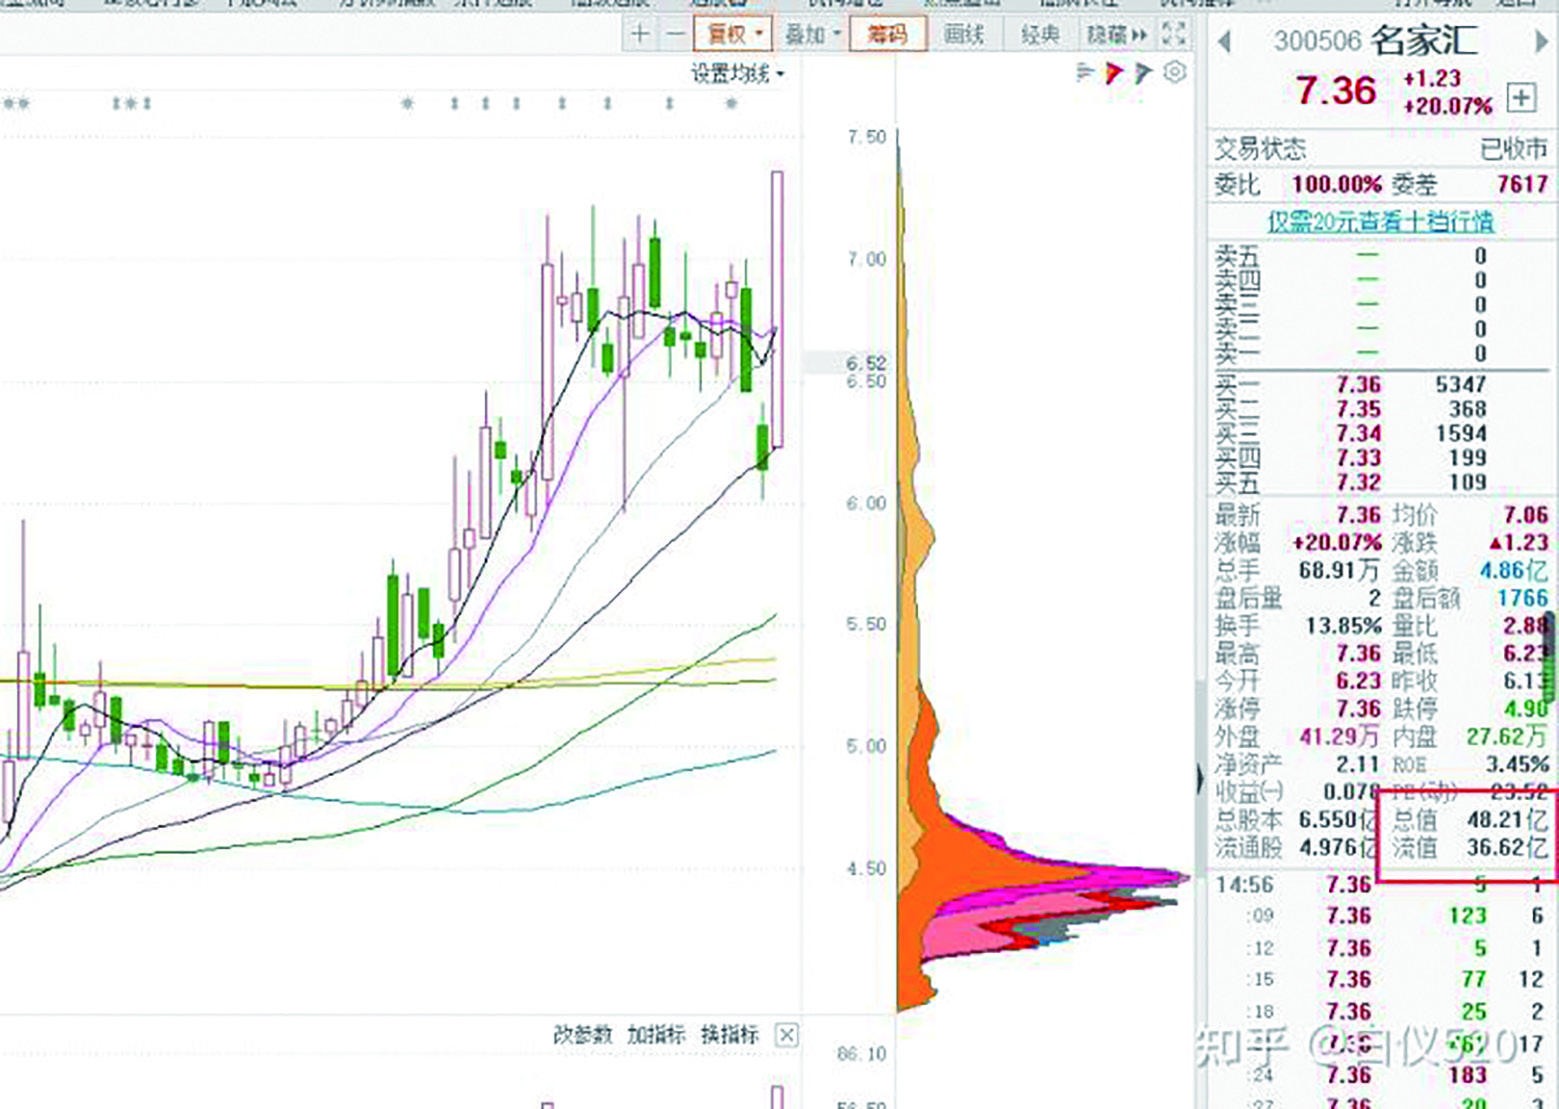1559x1109 pixels.
Task: Open chip distribution settings gear icon
Action: tap(1175, 72)
